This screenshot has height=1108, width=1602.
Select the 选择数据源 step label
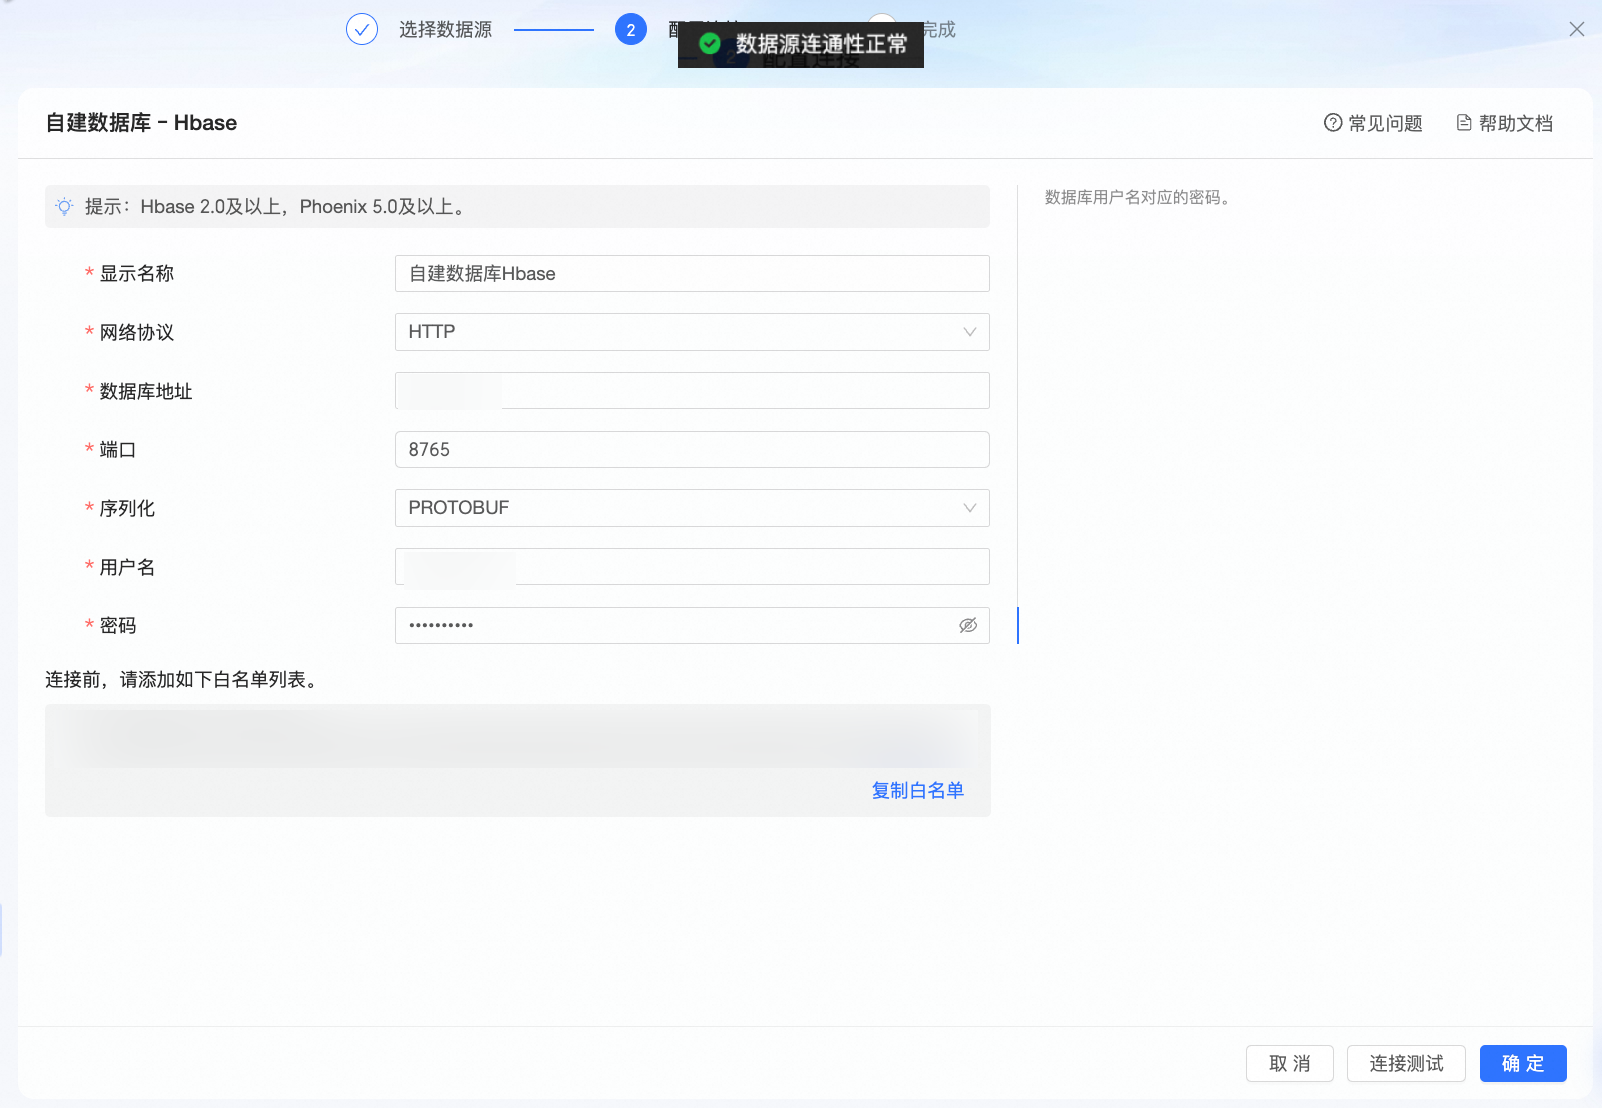coord(445,30)
